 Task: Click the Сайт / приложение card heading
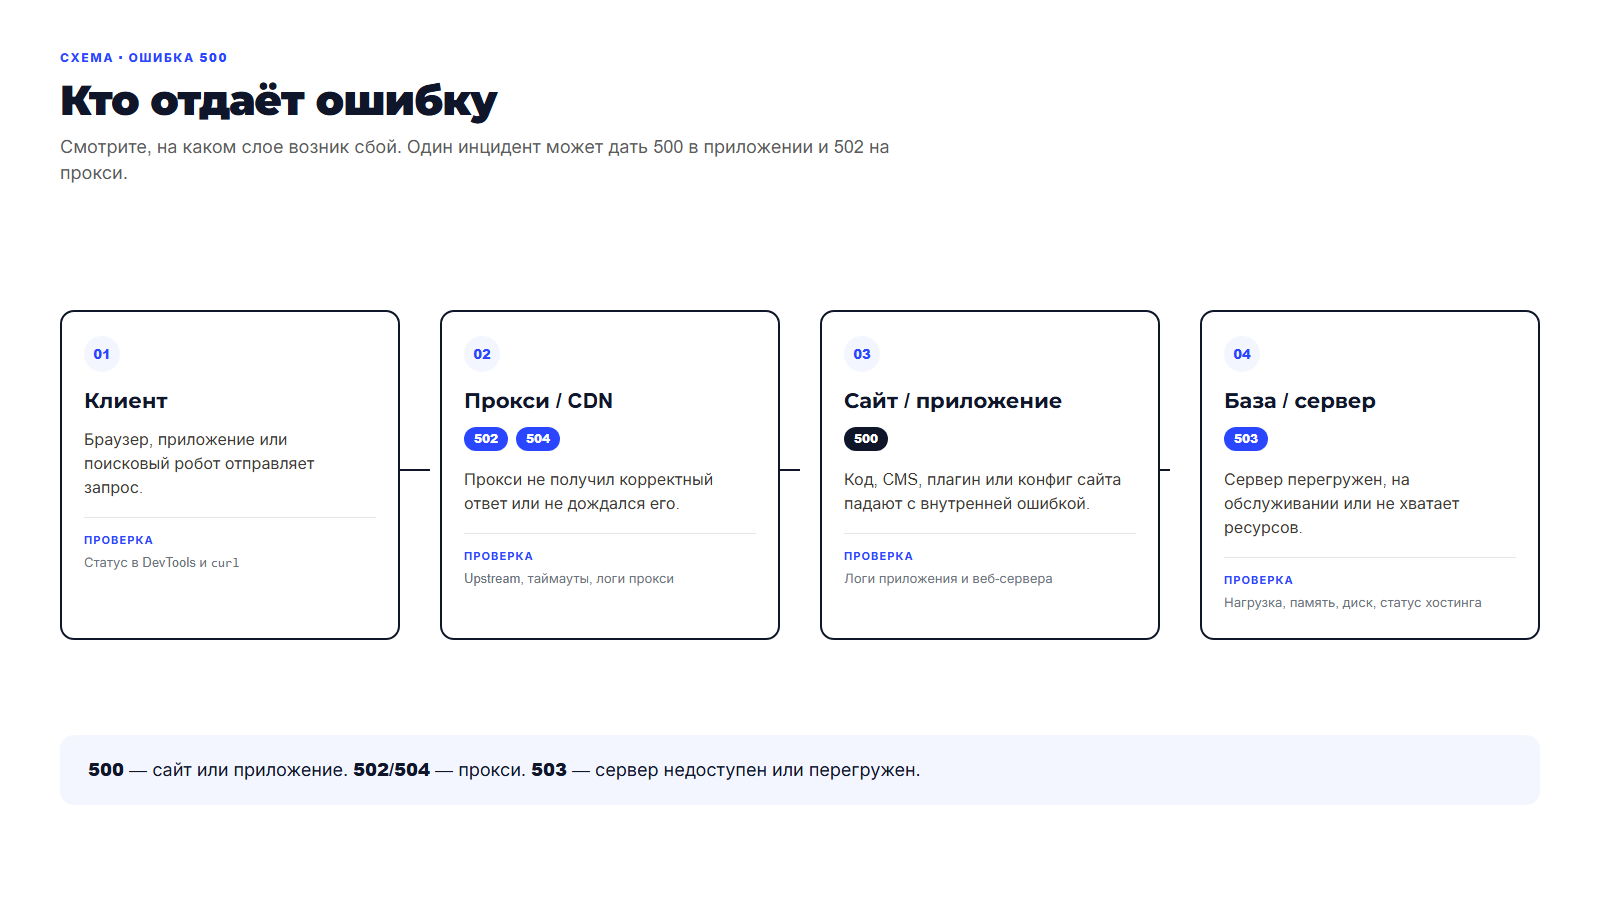953,401
